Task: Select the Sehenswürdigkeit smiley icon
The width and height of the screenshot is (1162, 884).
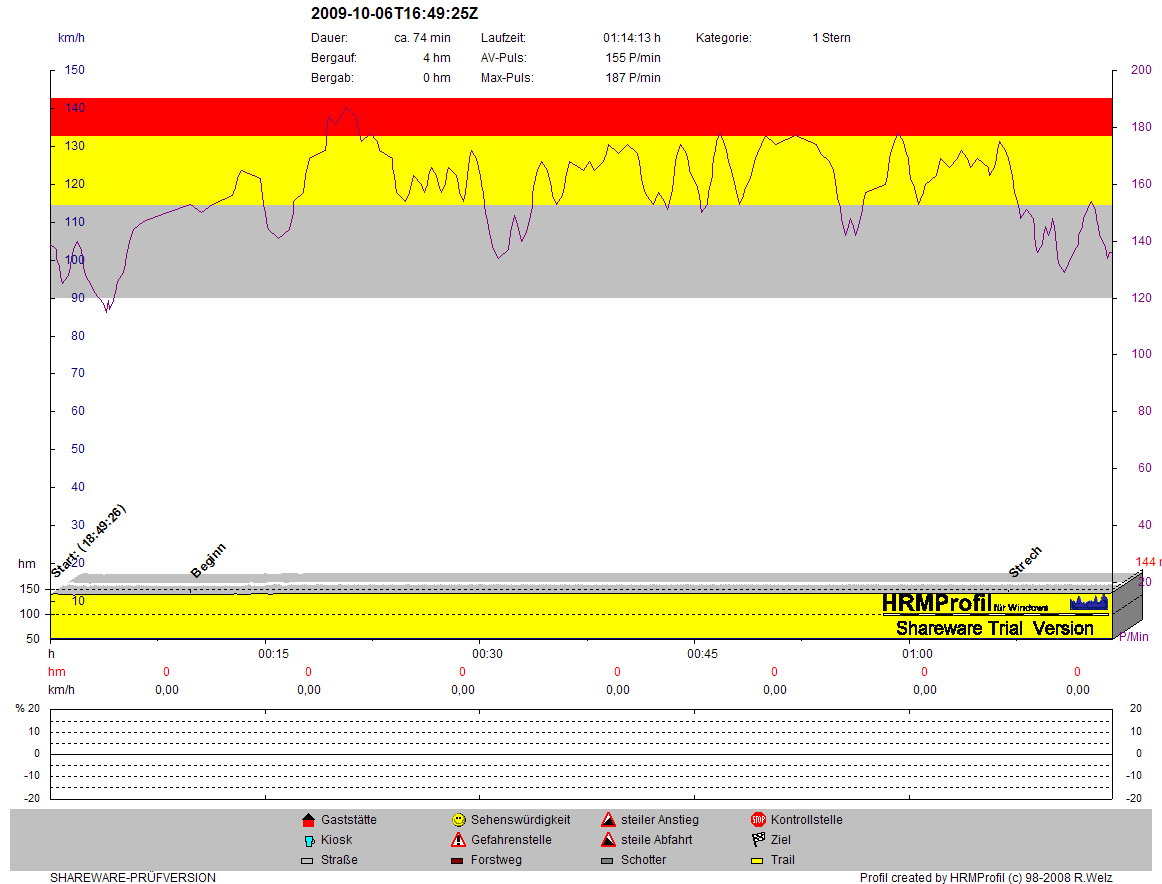Action: click(458, 820)
